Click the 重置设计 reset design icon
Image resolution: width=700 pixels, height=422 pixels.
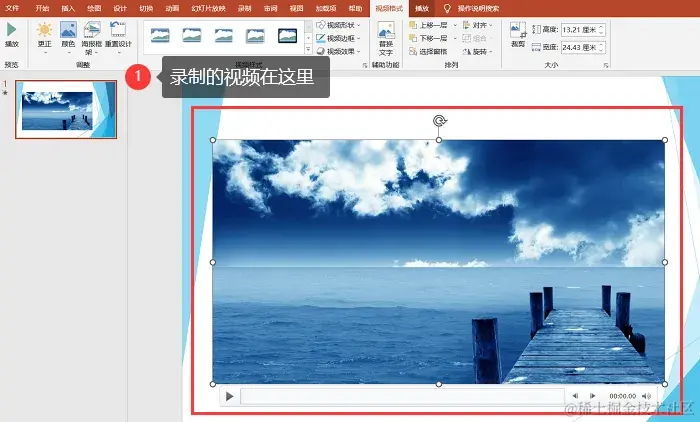point(118,29)
